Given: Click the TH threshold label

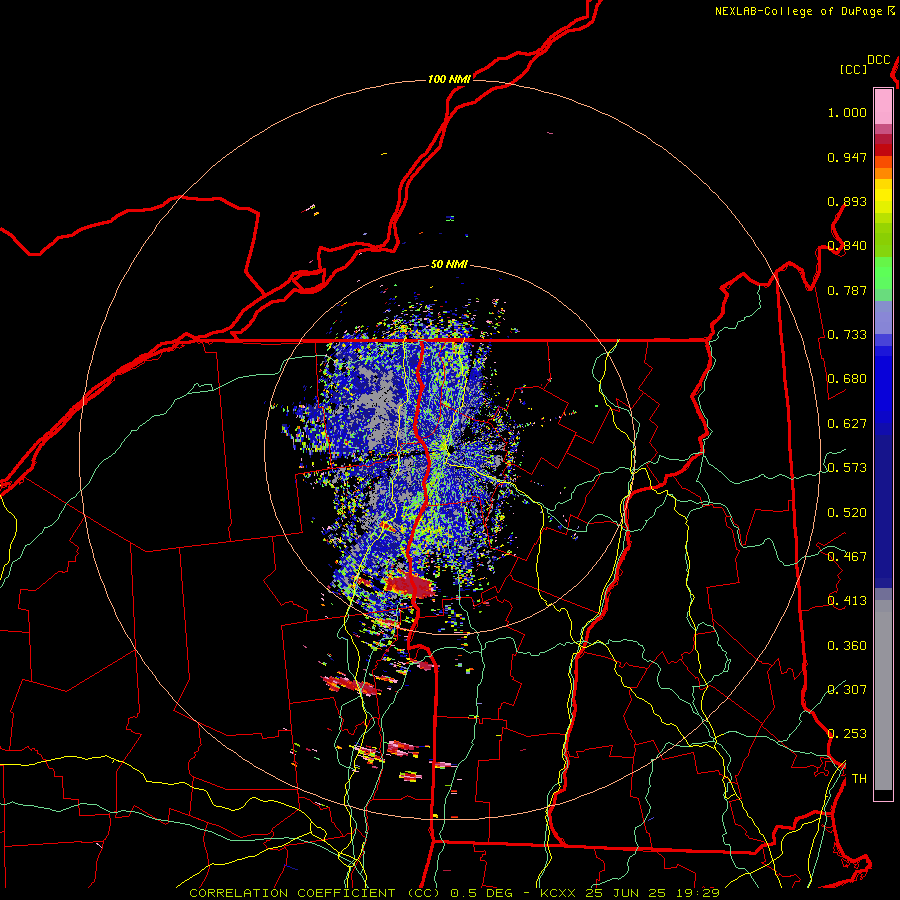Looking at the screenshot, I should pos(859,779).
